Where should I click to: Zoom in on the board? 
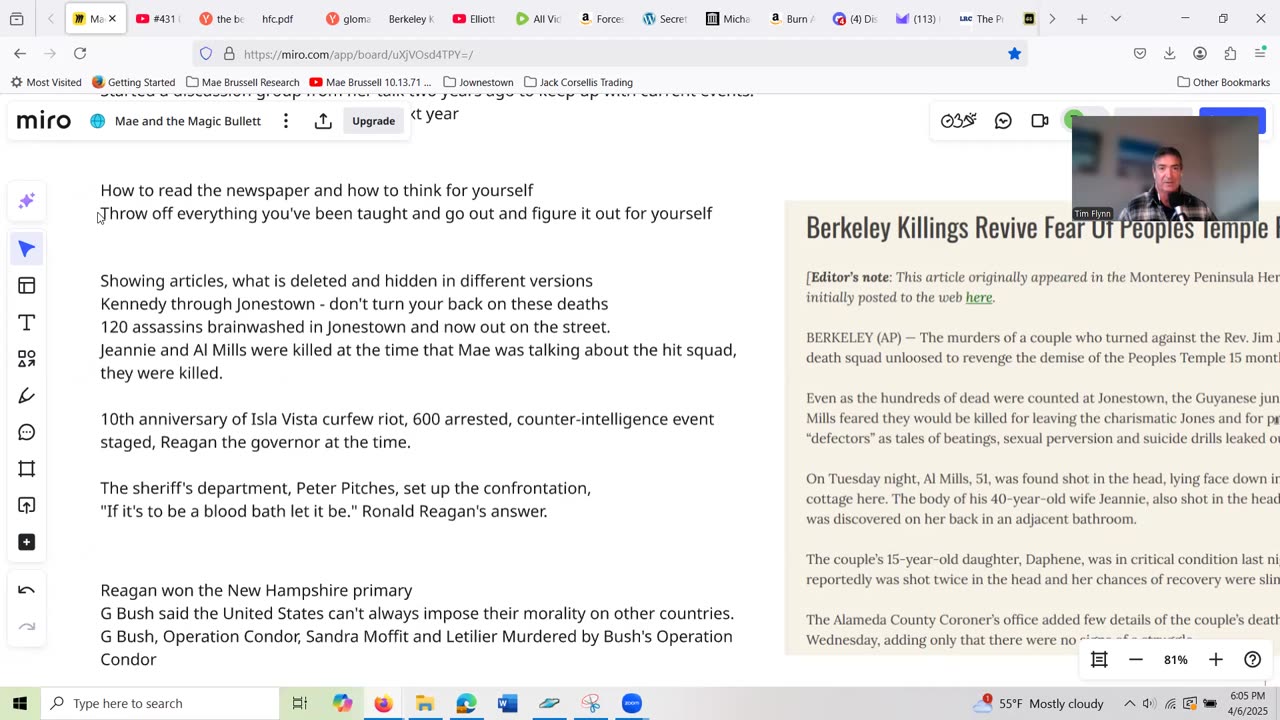click(x=1216, y=660)
